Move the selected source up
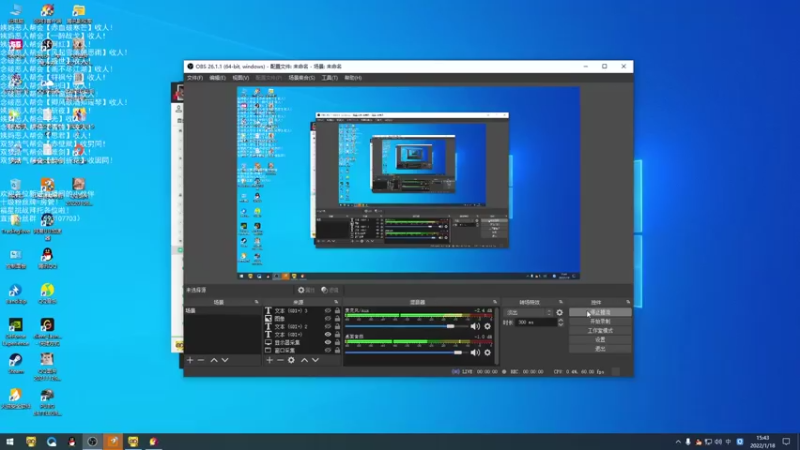800x450 pixels. tap(304, 360)
